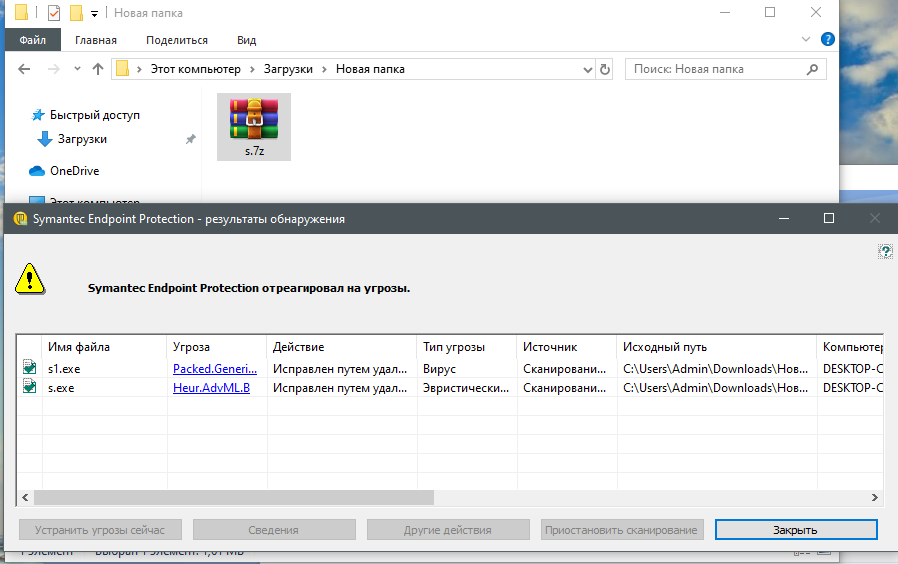This screenshot has height=564, width=898.
Task: Switch to the Поделиться ribbon tab
Action: (177, 40)
